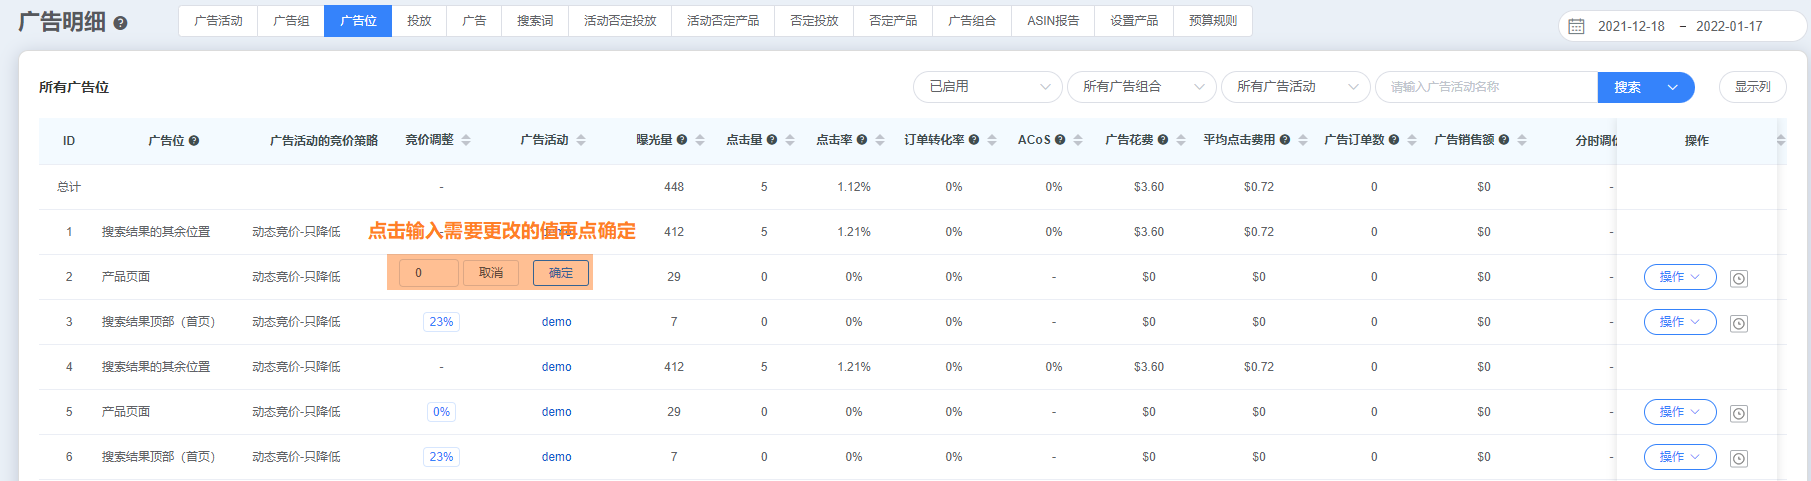Image resolution: width=1811 pixels, height=481 pixels.
Task: Click help icon next to ACoS header
Action: tap(1060, 140)
